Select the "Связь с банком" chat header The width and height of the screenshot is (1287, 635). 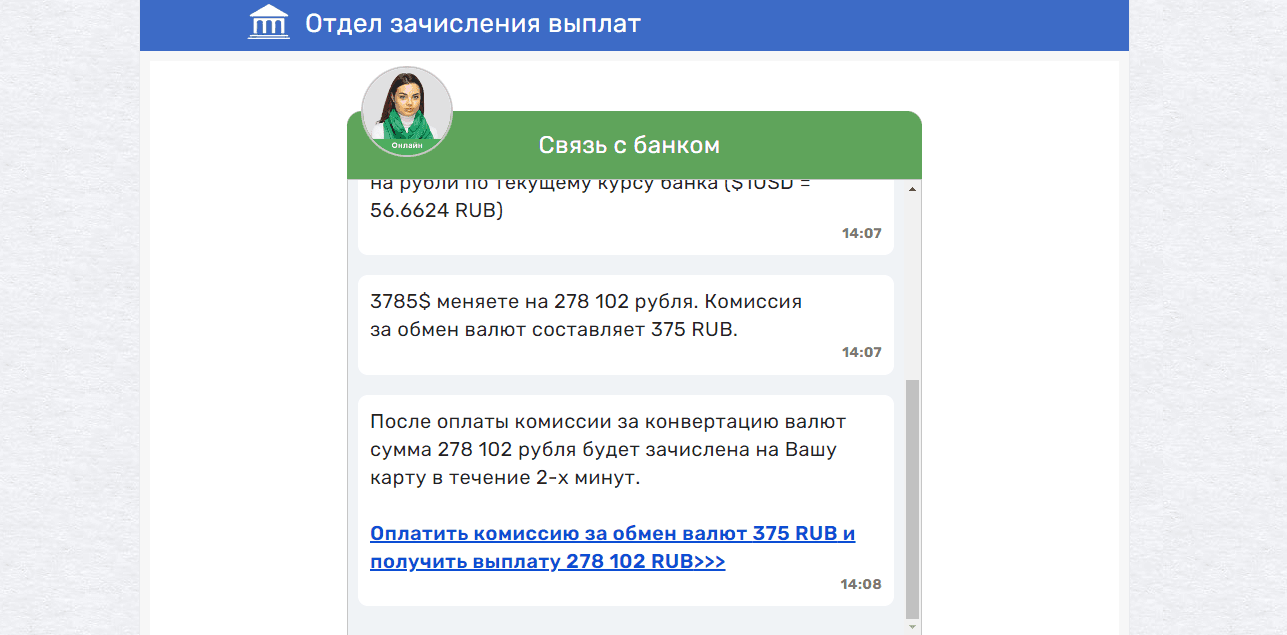[631, 144]
